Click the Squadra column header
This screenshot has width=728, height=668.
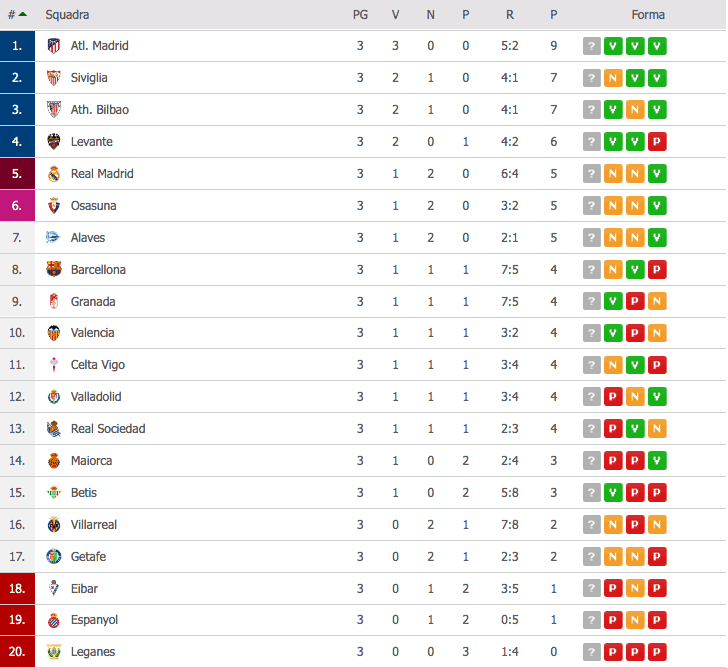[x=67, y=15]
